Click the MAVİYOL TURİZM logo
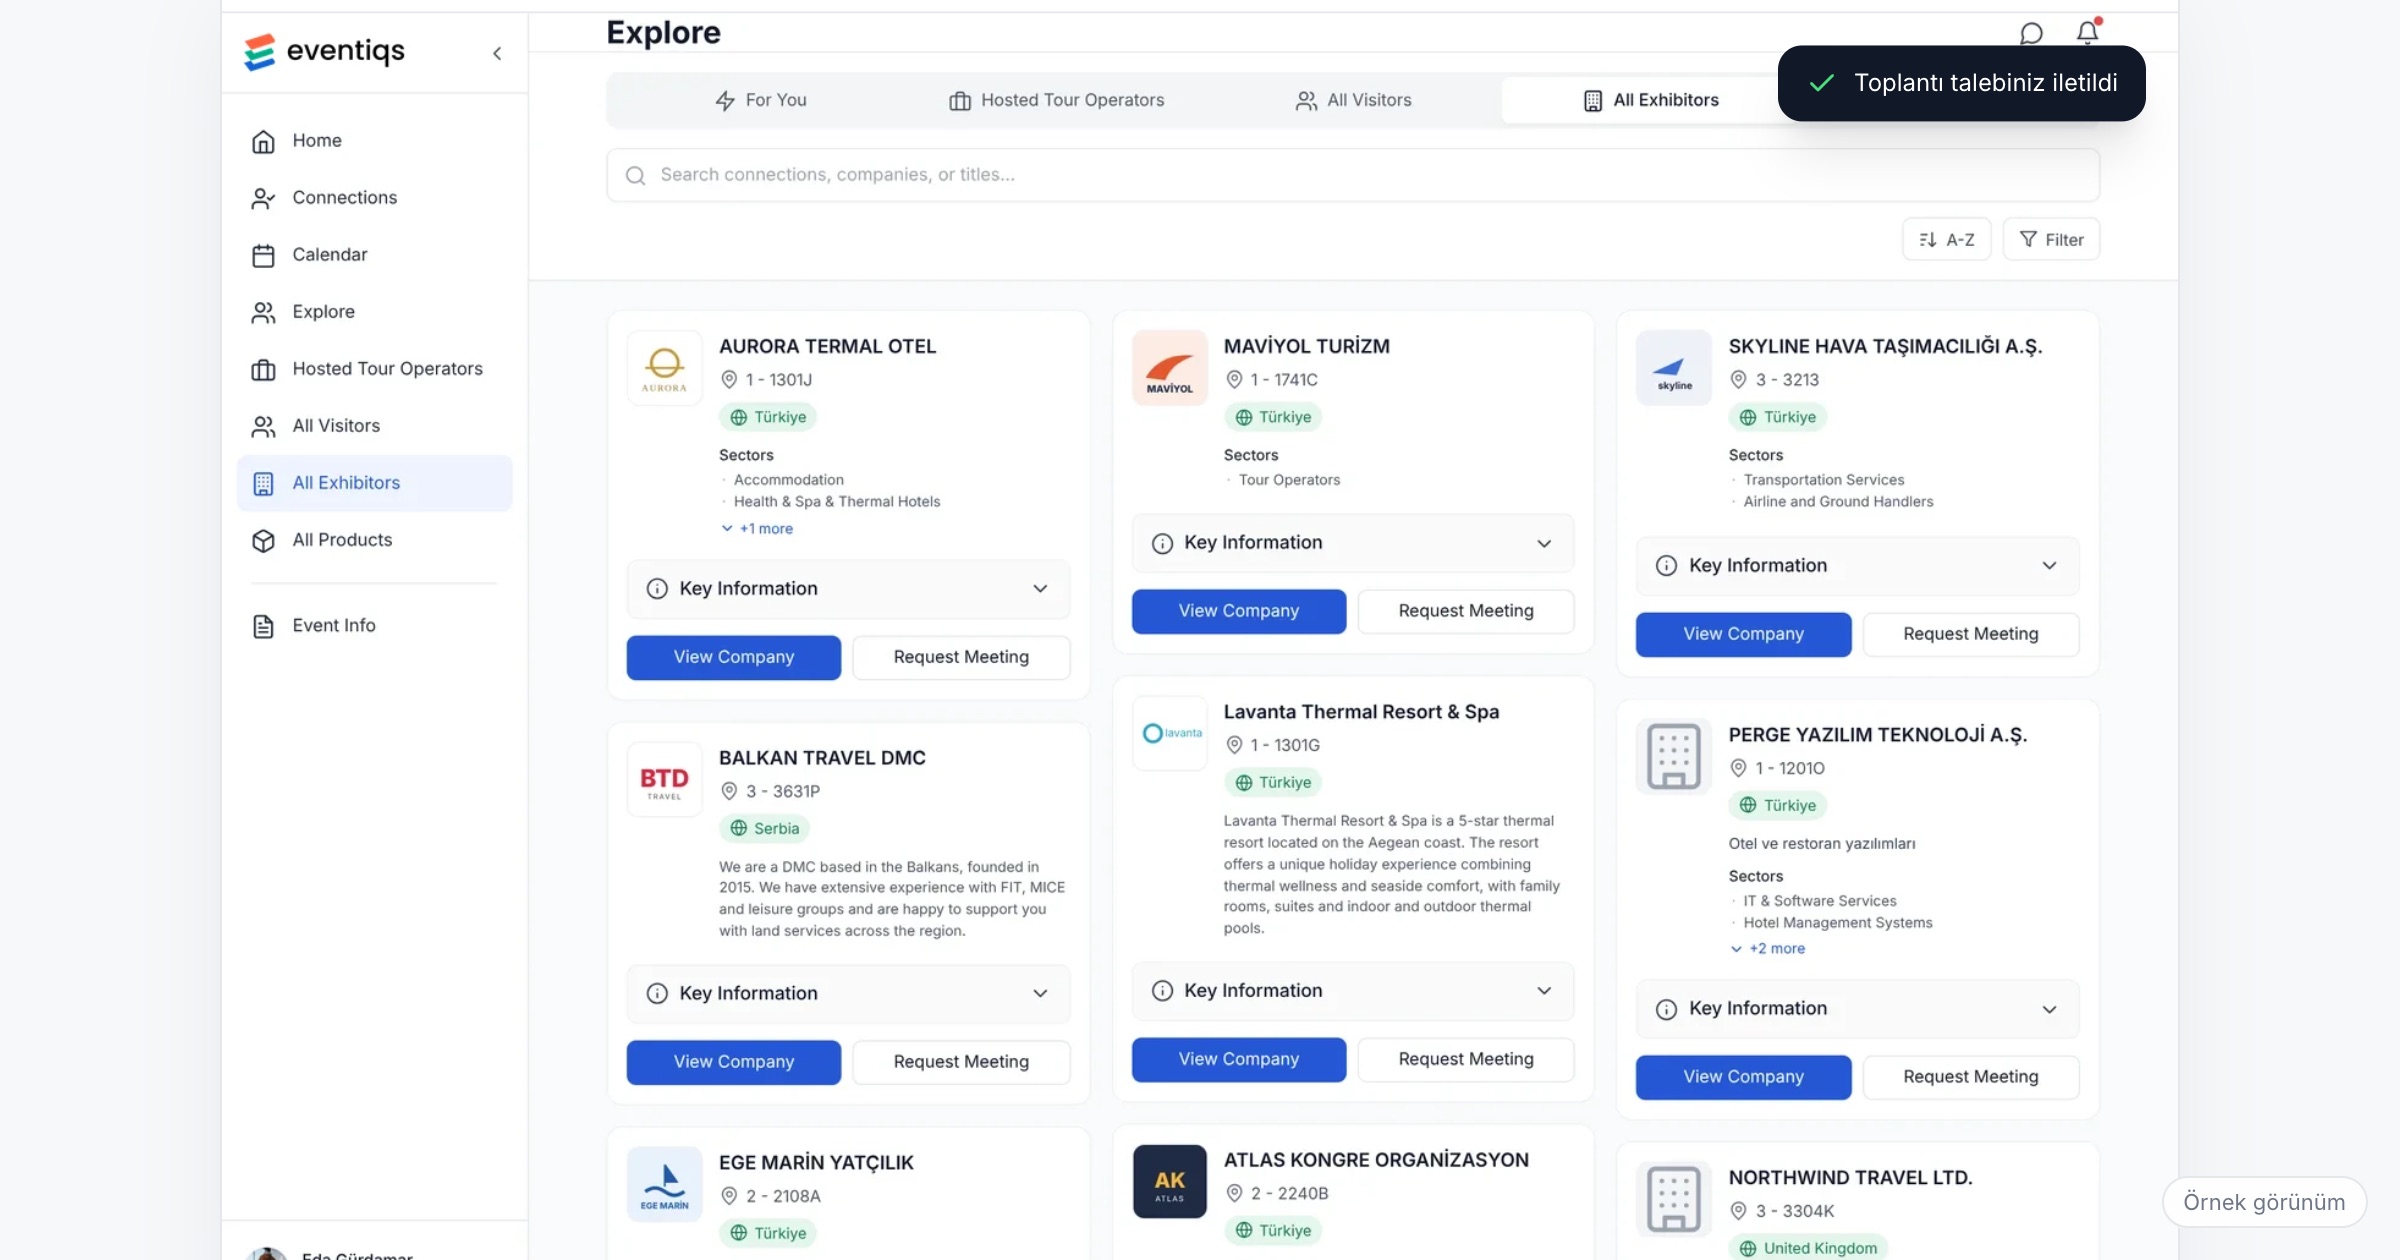The height and width of the screenshot is (1260, 2400). 1169,368
